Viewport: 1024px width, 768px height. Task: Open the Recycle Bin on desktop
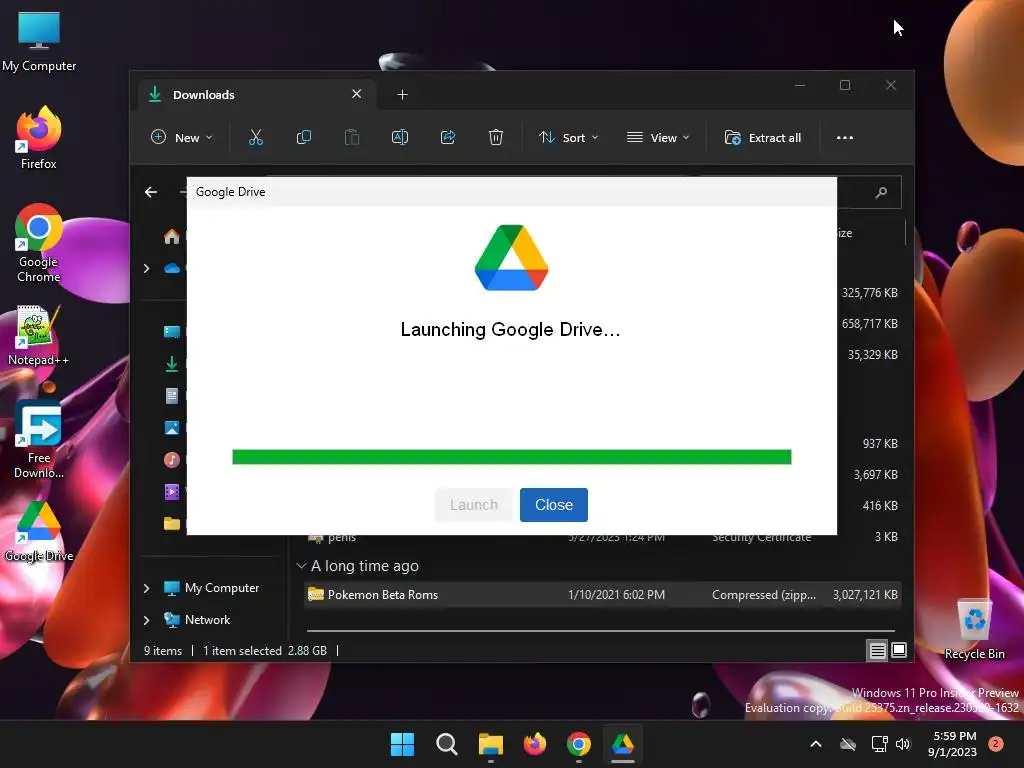pos(974,629)
